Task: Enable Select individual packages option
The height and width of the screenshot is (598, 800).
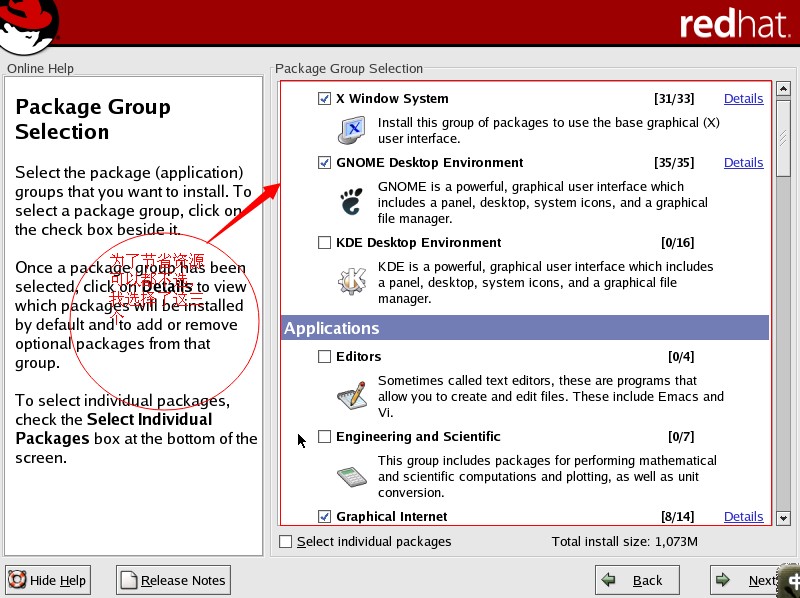Action: click(x=286, y=541)
